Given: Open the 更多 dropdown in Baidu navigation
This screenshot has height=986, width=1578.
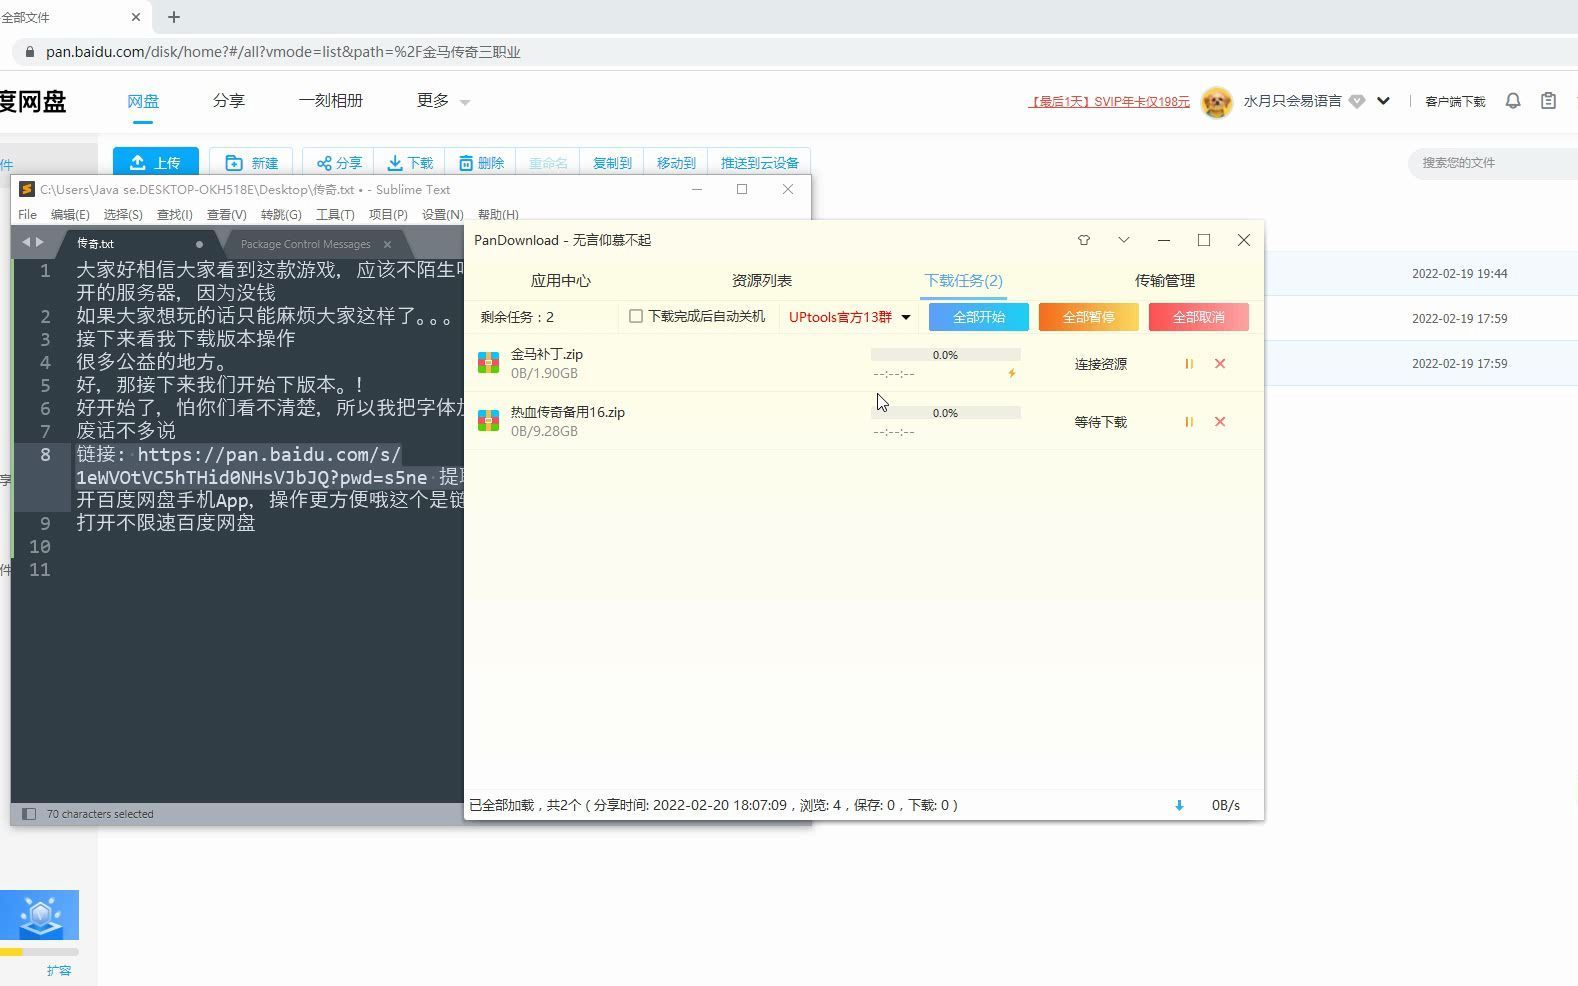Looking at the screenshot, I should point(443,101).
